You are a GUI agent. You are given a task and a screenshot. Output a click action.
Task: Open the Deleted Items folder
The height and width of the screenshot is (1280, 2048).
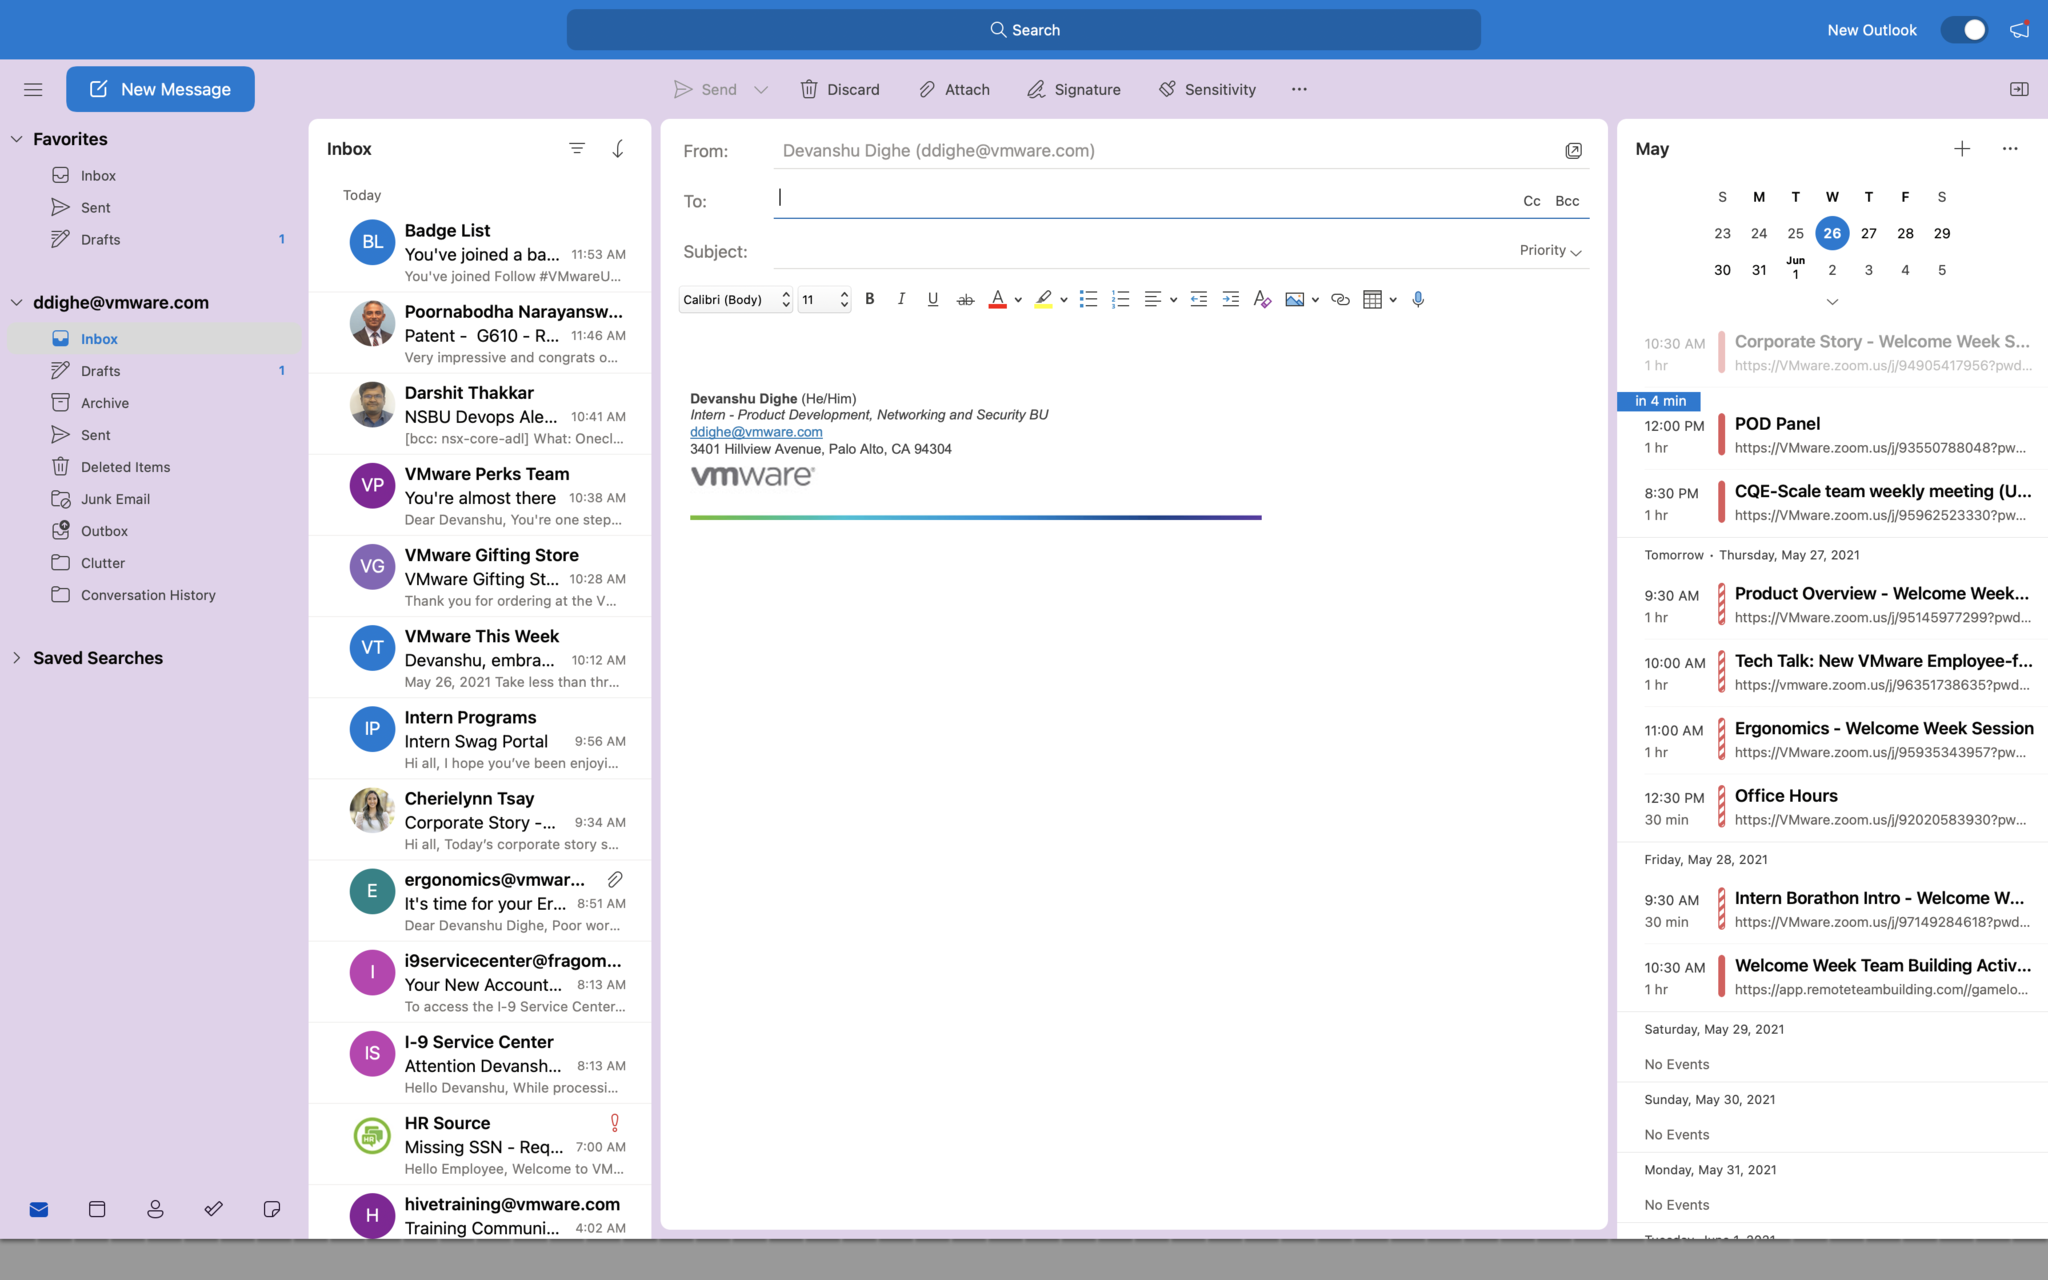point(125,467)
